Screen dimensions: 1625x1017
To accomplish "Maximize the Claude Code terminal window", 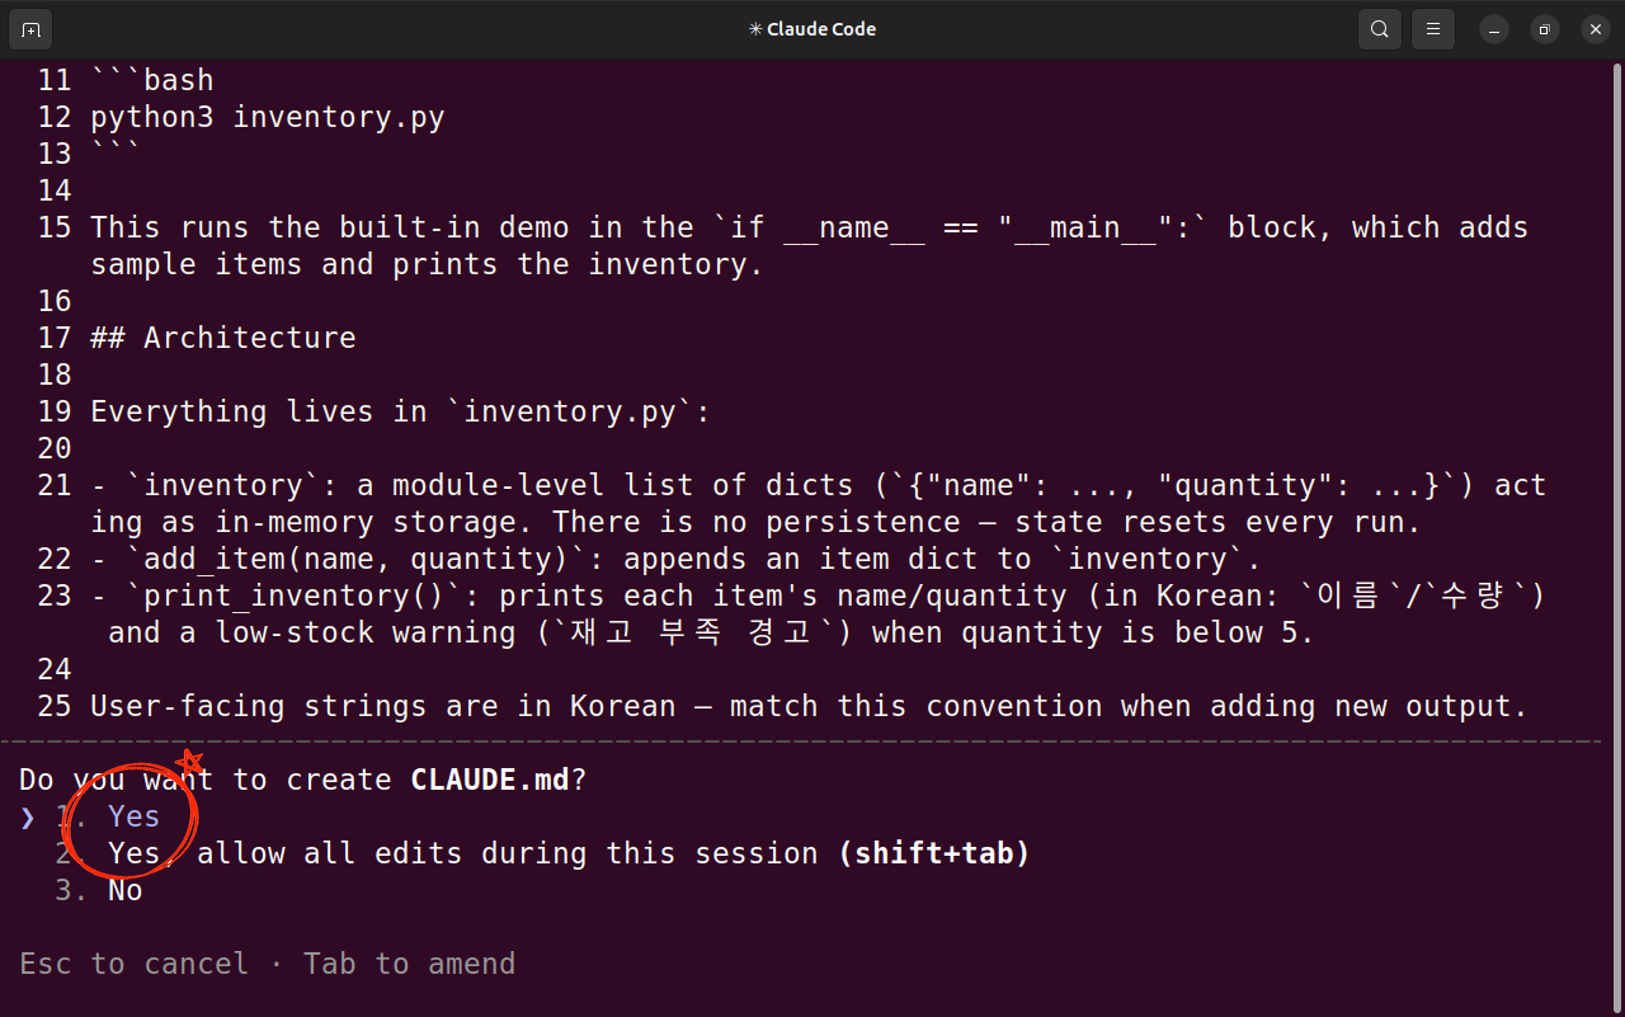I will point(1545,30).
